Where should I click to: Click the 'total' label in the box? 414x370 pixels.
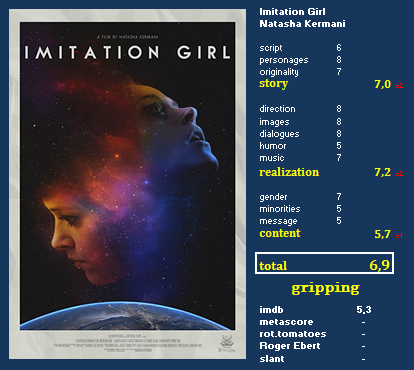(x=273, y=266)
